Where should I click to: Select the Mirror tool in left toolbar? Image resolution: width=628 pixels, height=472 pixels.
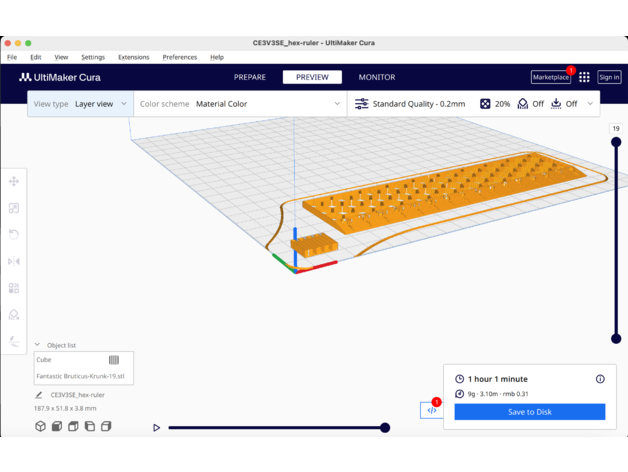[14, 261]
